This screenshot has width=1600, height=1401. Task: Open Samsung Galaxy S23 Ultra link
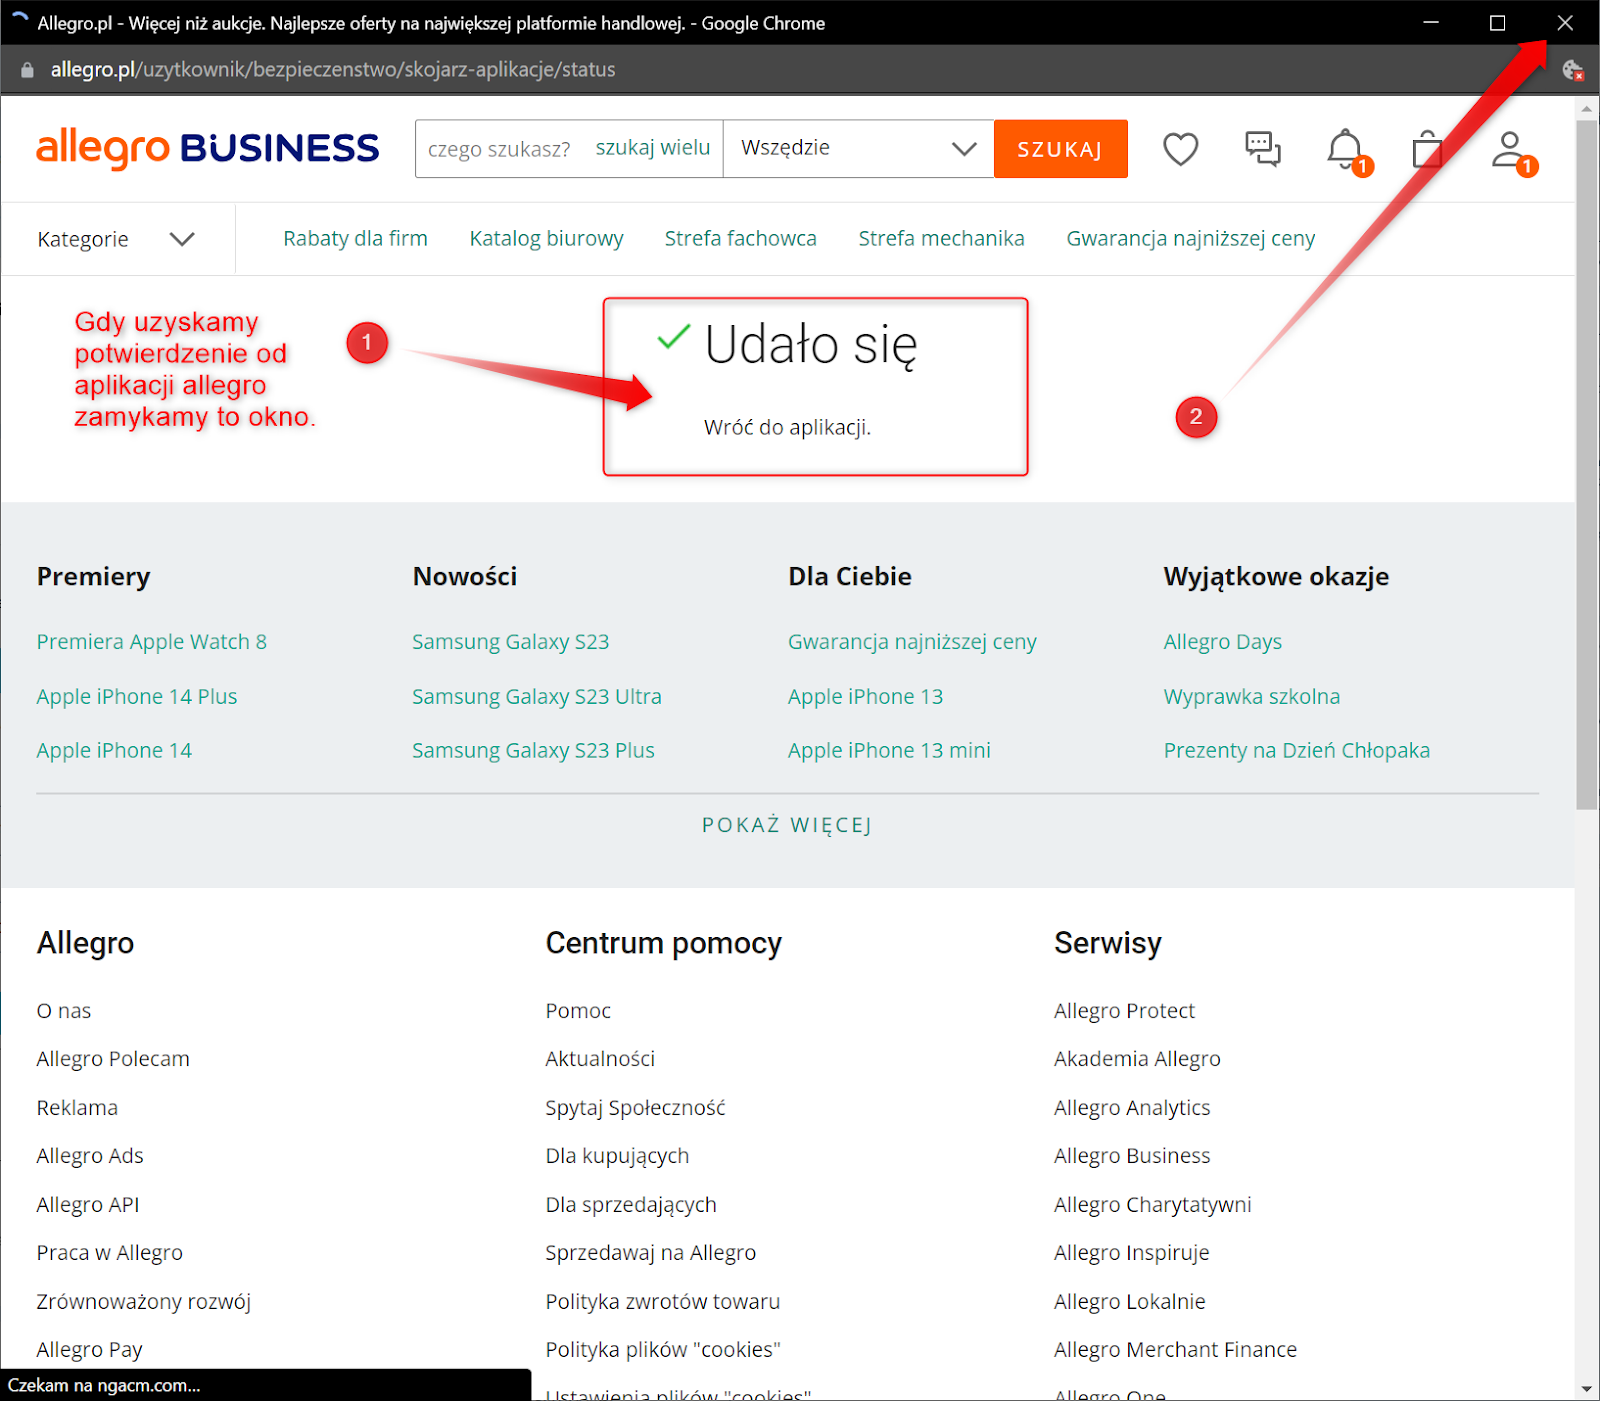(x=537, y=697)
